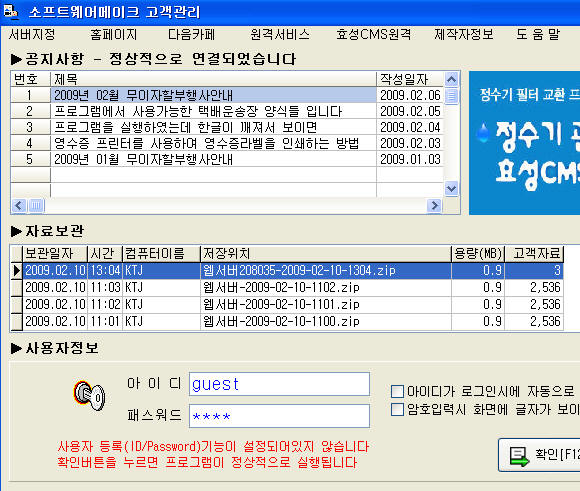Click the scroll left arrow under notice list
Image resolution: width=580 pixels, height=491 pixels.
[19, 205]
